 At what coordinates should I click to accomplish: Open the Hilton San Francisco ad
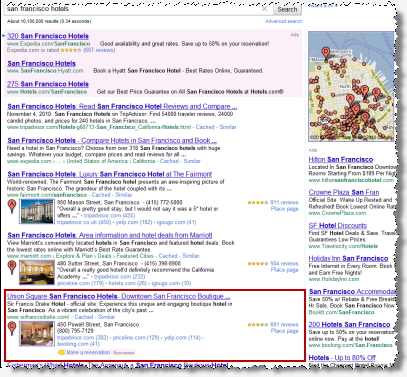[341, 160]
